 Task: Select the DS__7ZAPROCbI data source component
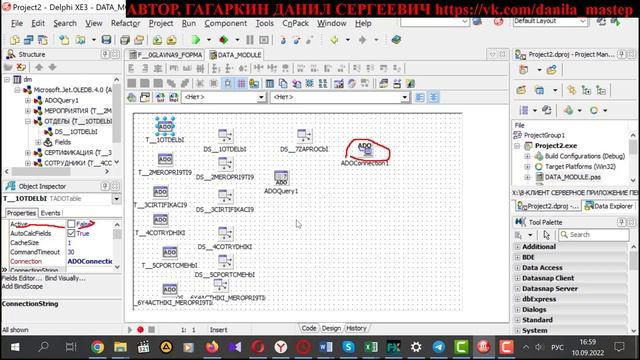[x=304, y=136]
